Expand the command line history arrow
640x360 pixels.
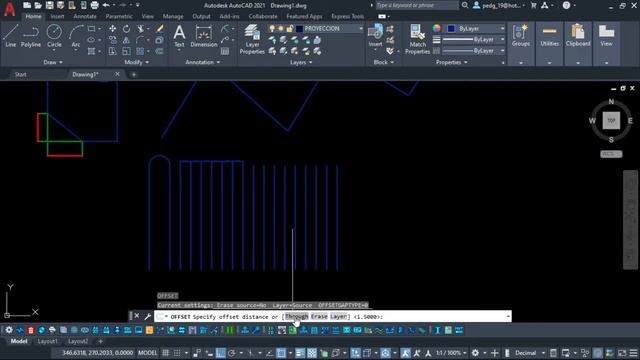coord(508,316)
